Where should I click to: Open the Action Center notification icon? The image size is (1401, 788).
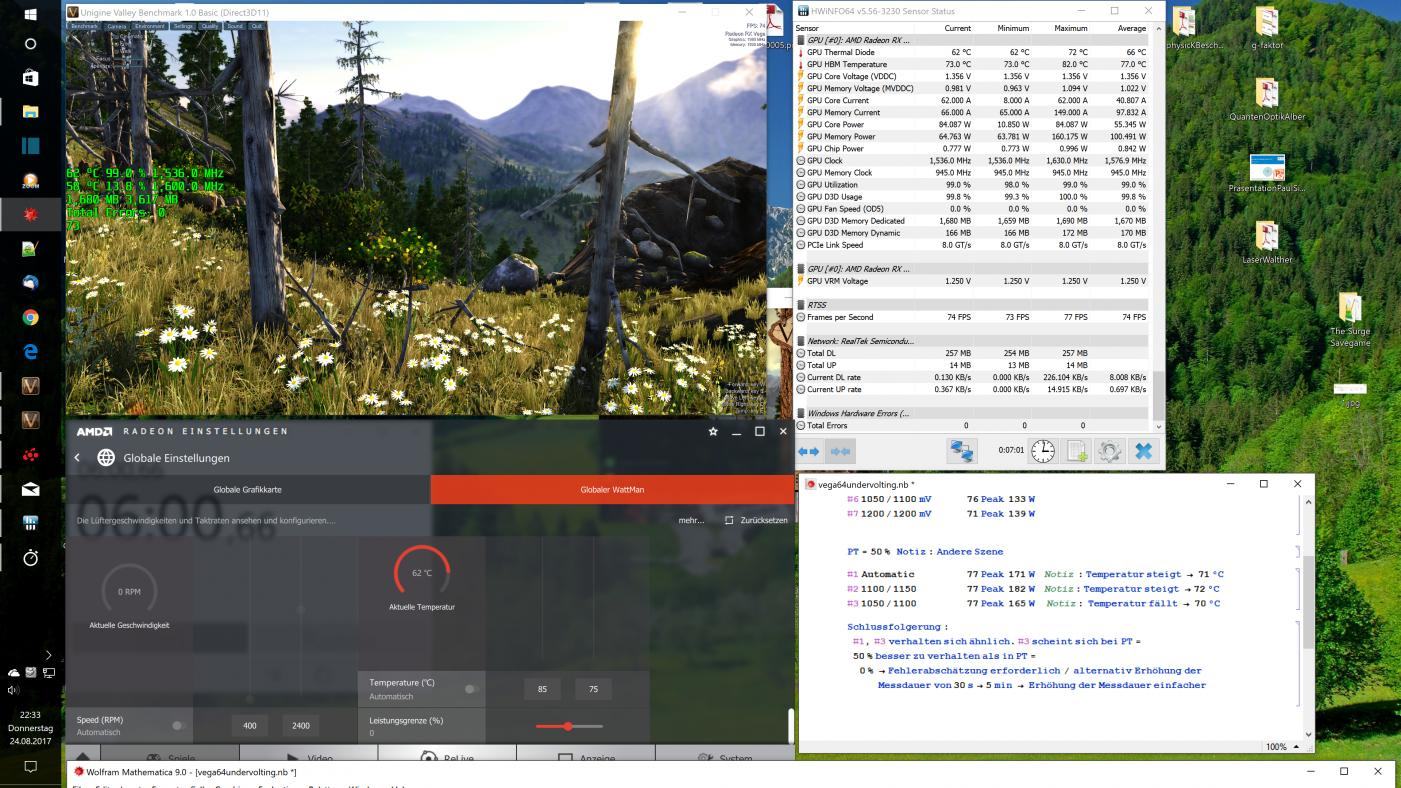click(30, 767)
